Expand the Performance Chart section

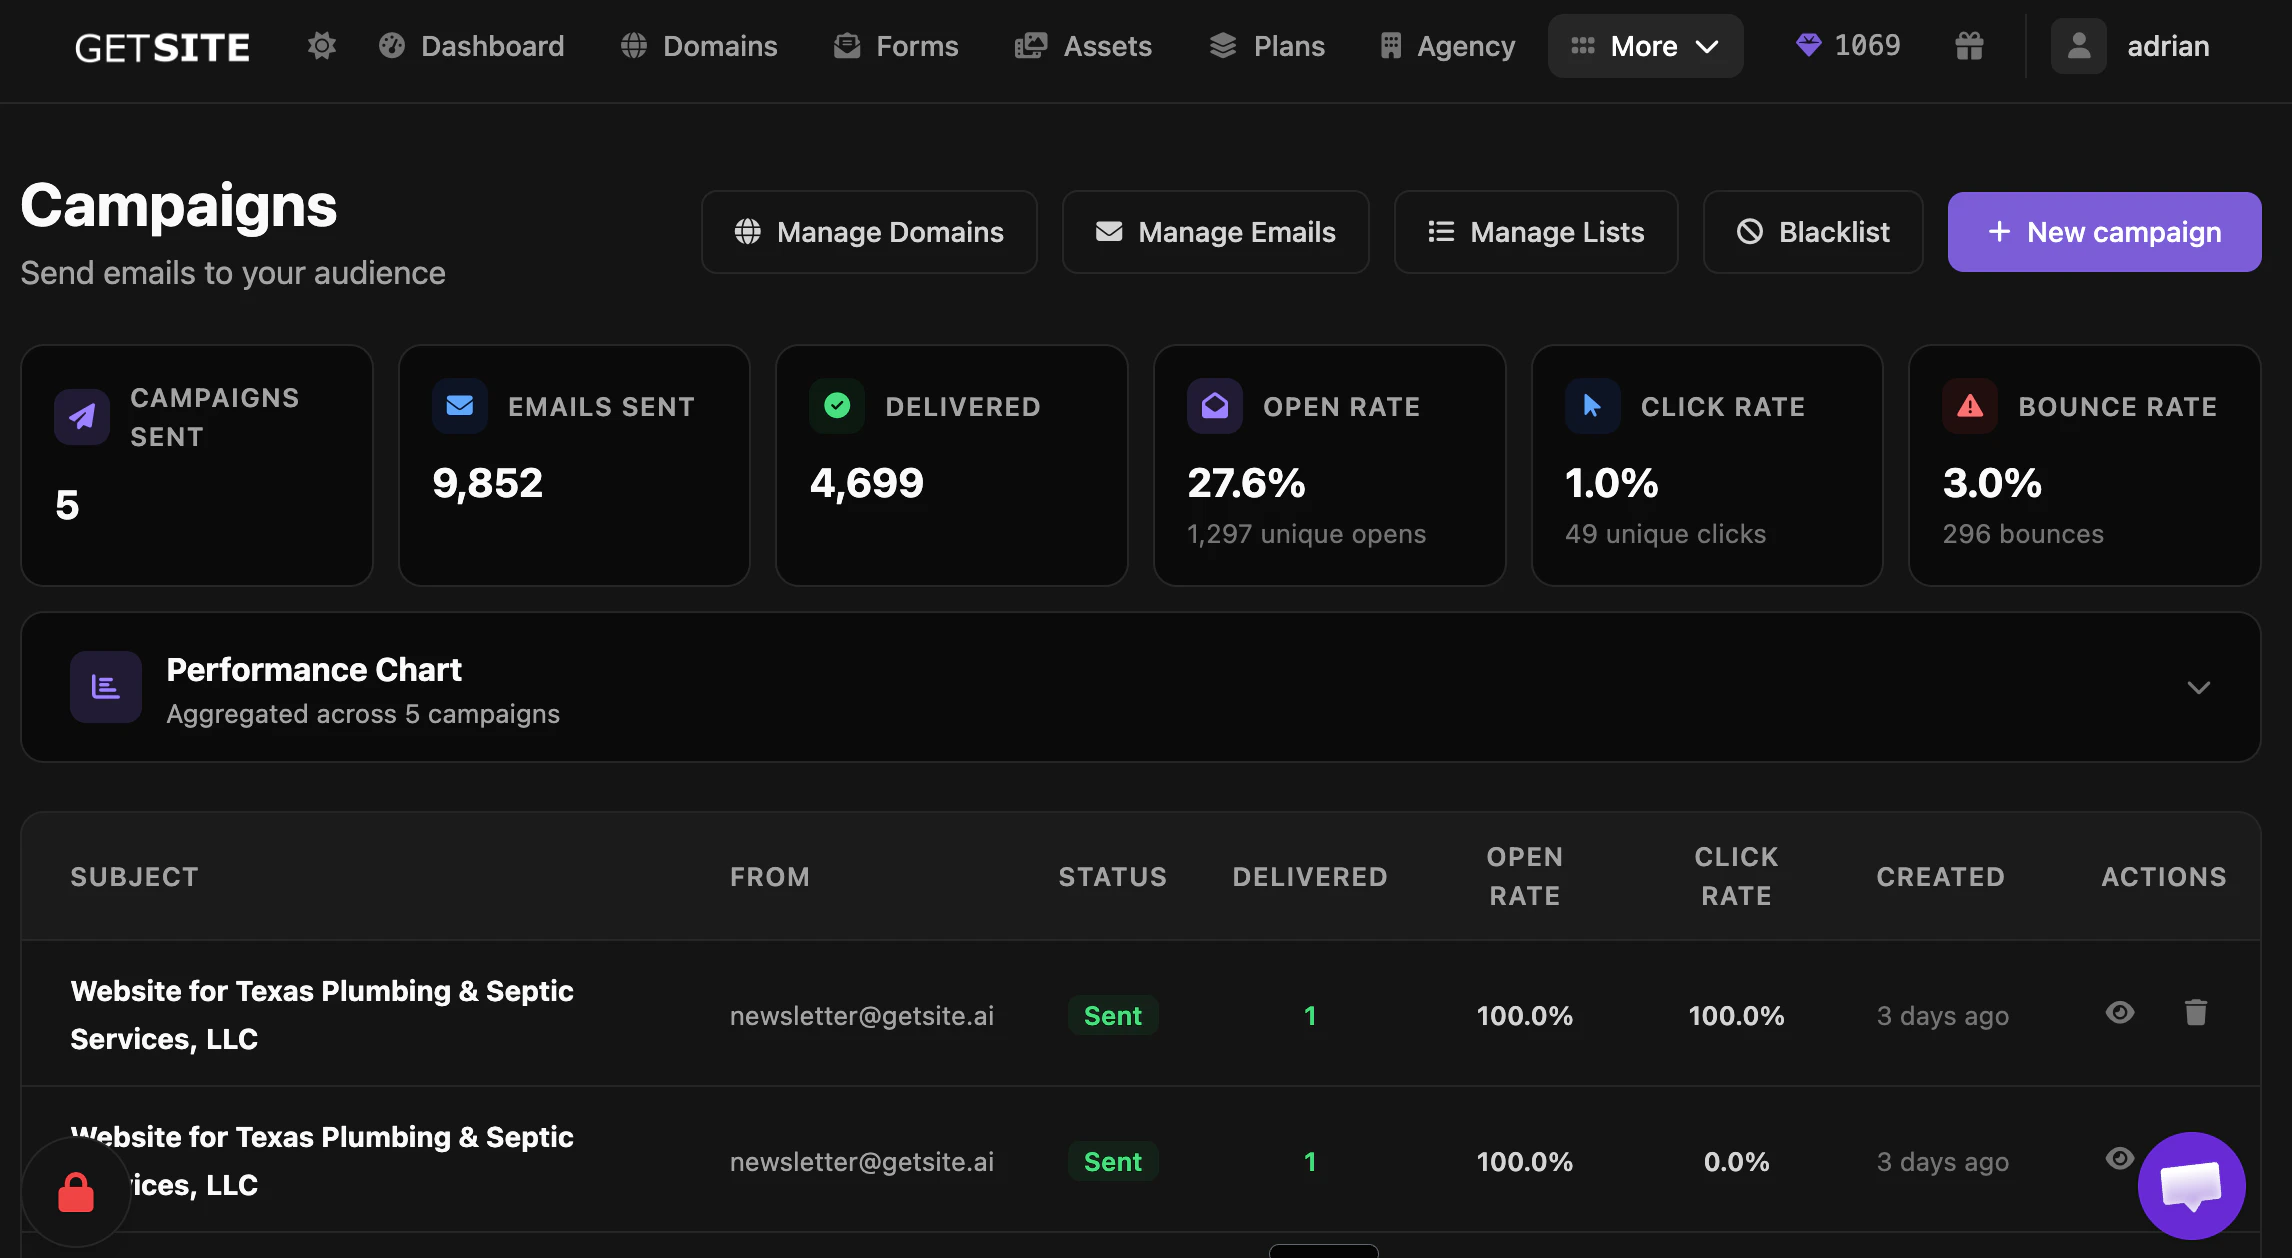2198,688
